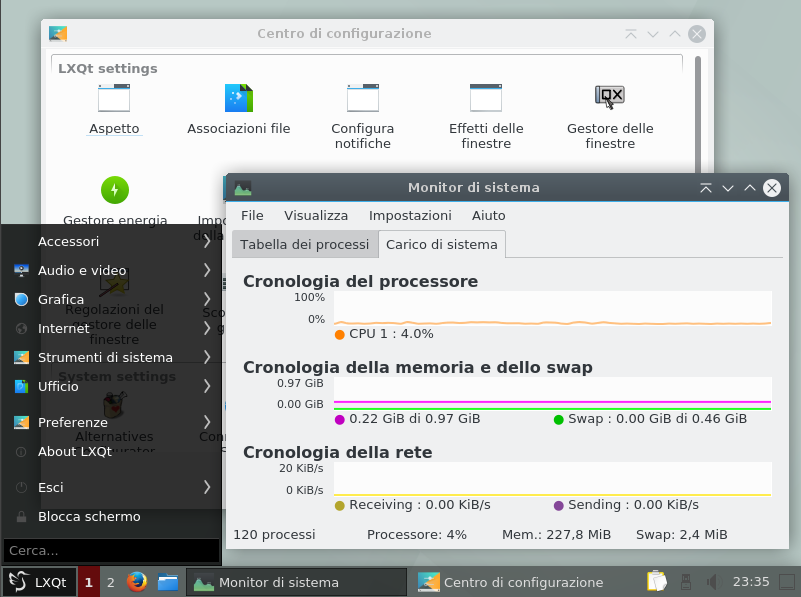Select Blocca schermo from the menu
The image size is (801, 597).
pos(89,517)
